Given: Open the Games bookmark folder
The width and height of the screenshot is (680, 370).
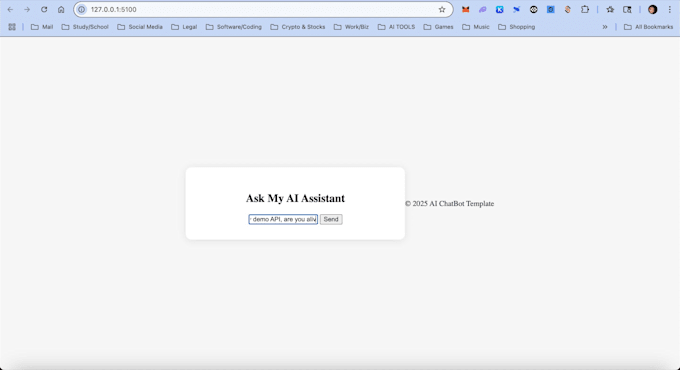Looking at the screenshot, I should tap(438, 27).
